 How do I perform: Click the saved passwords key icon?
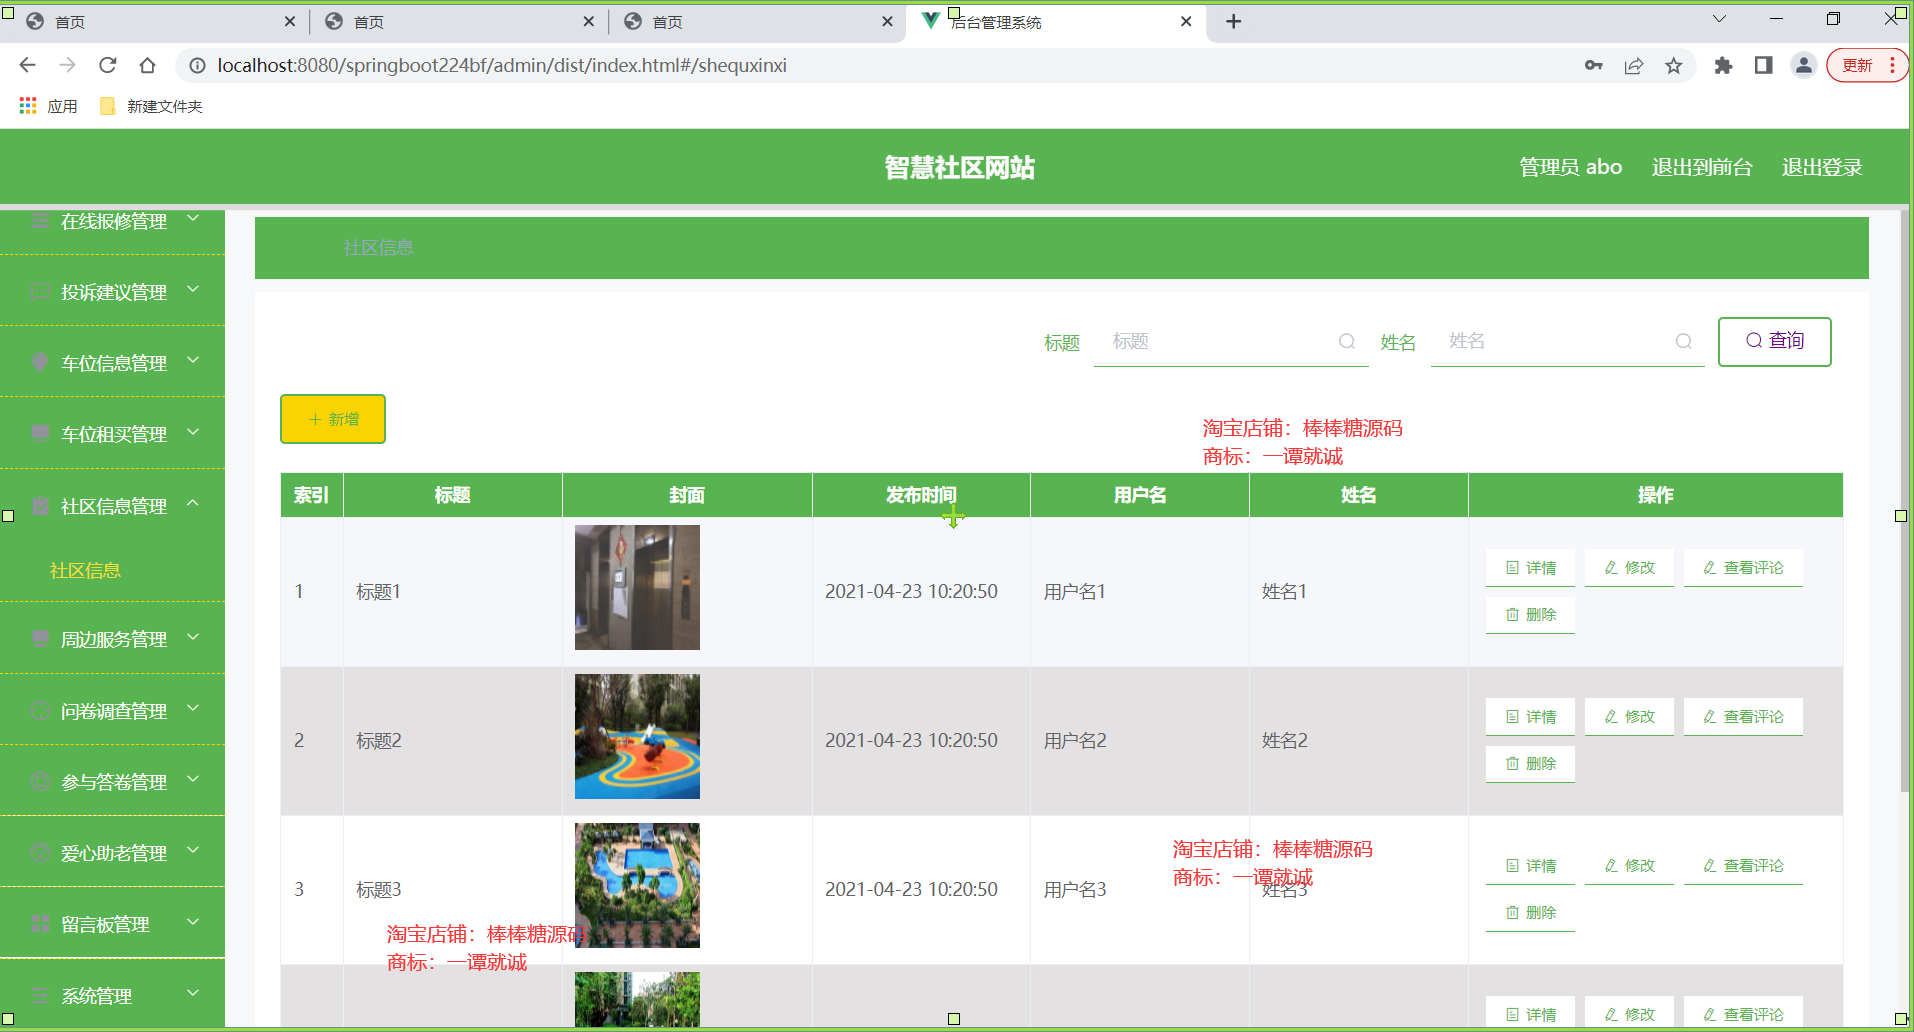pos(1594,65)
